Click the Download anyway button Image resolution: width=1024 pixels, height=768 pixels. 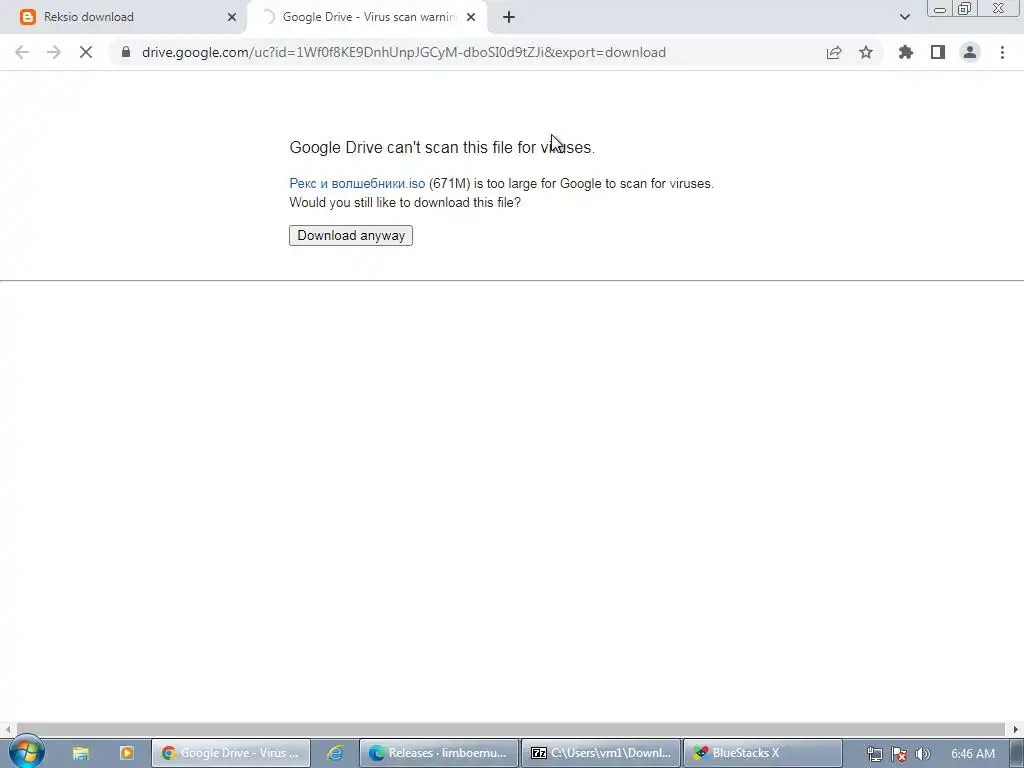click(351, 235)
